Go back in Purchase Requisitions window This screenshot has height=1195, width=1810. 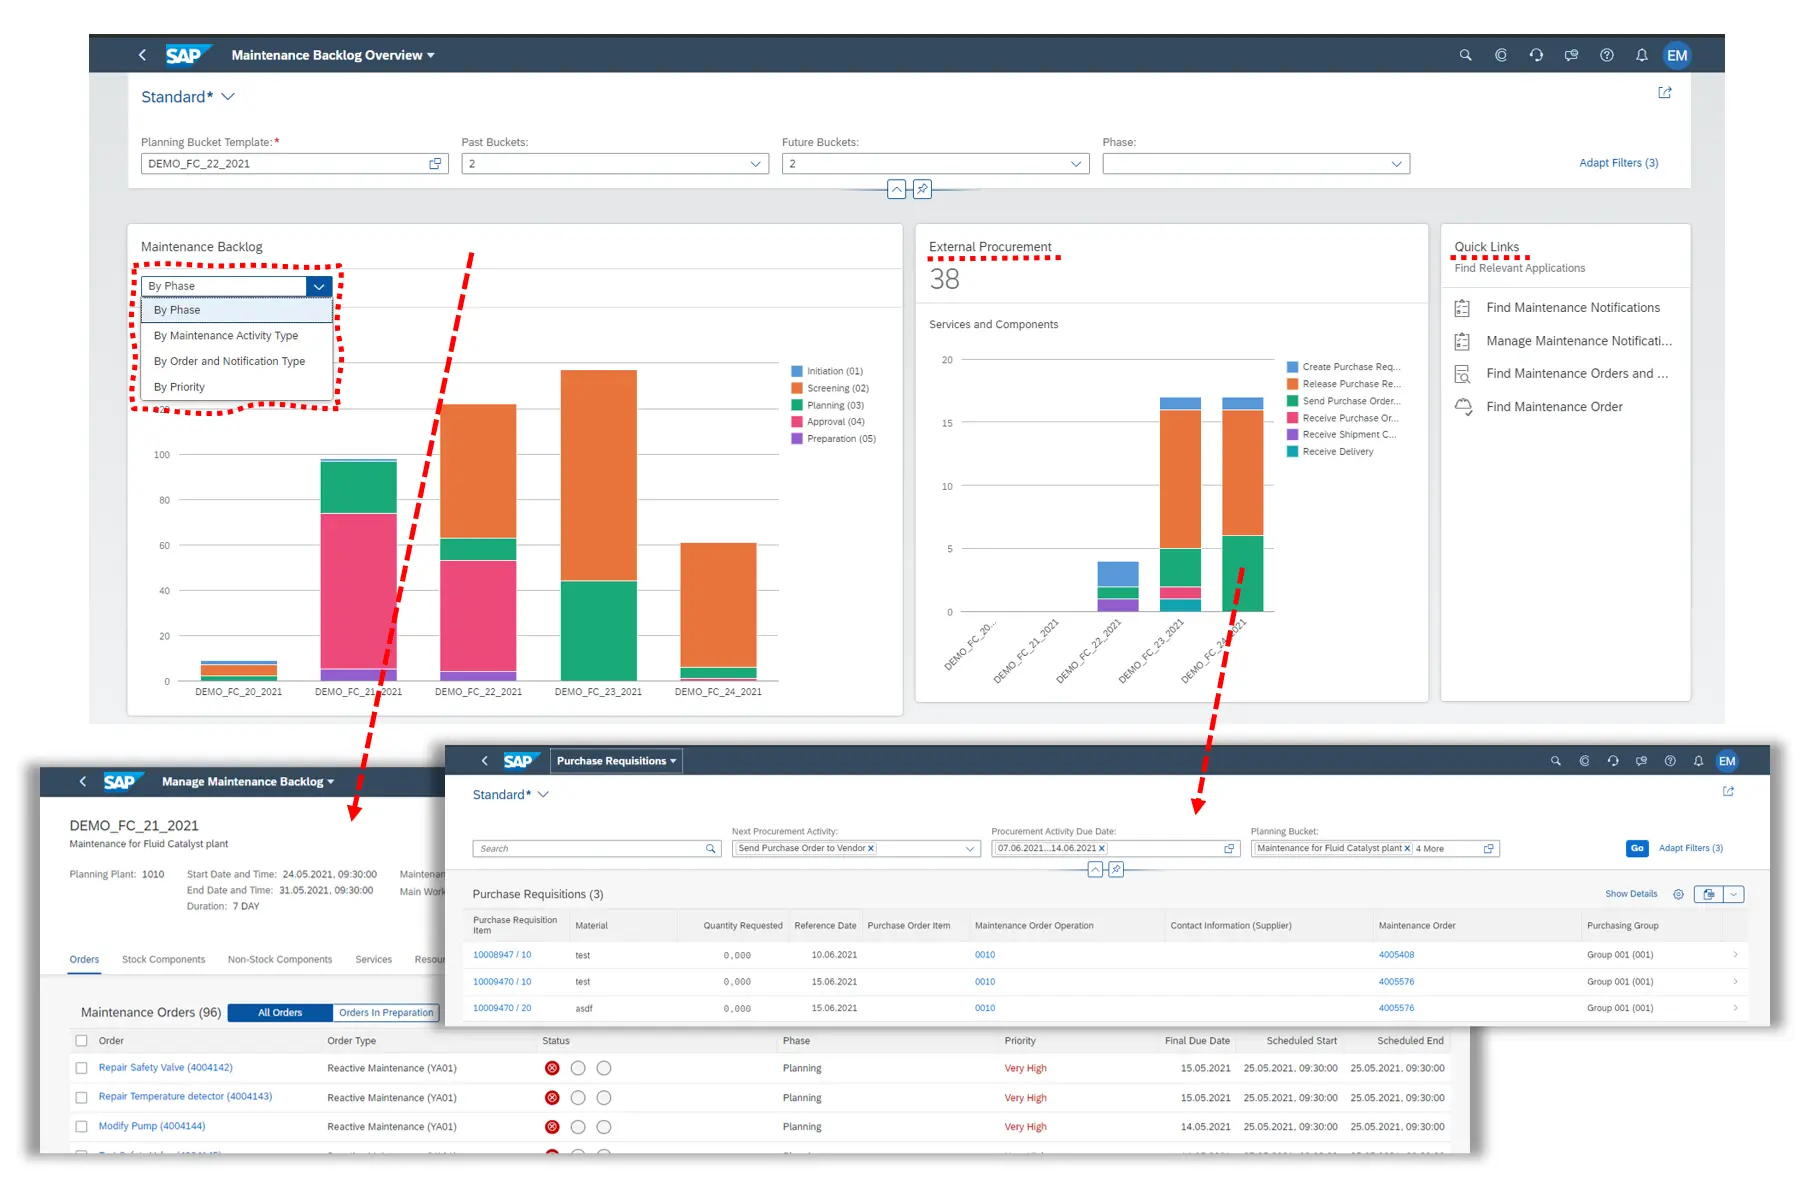click(x=485, y=761)
